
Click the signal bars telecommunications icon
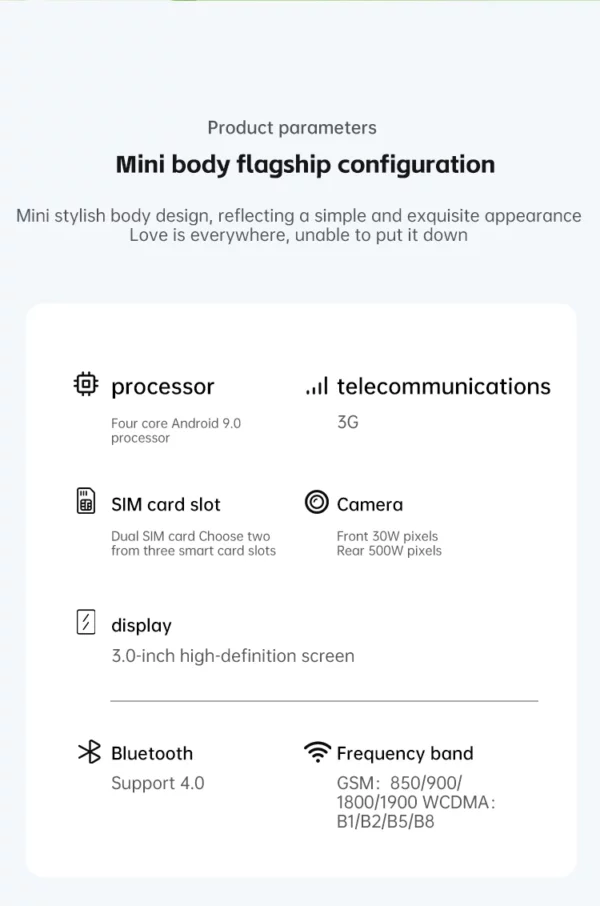317,385
